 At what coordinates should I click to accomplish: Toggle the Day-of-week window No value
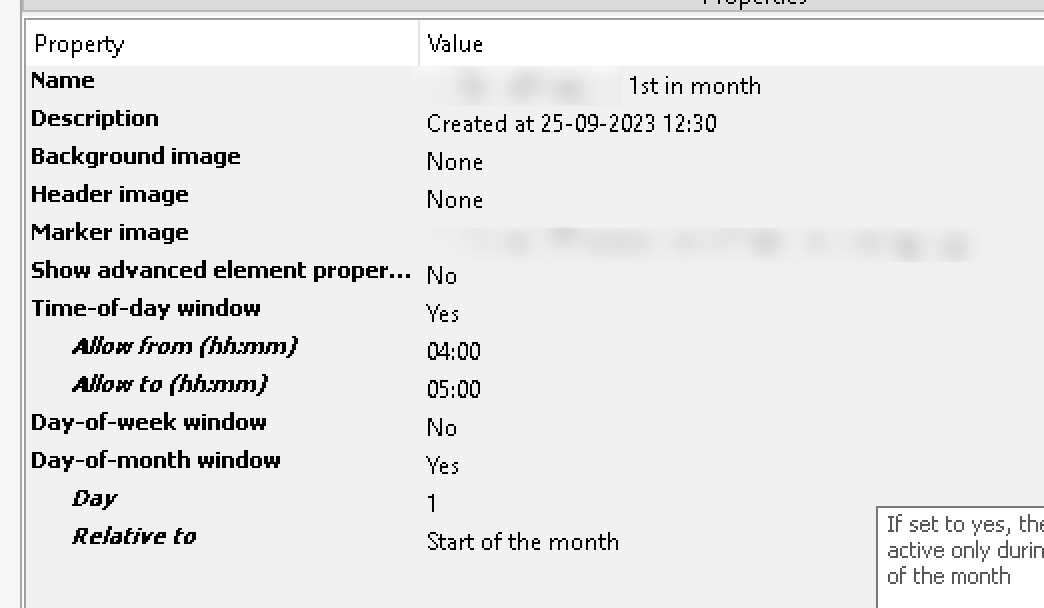pyautogui.click(x=442, y=428)
